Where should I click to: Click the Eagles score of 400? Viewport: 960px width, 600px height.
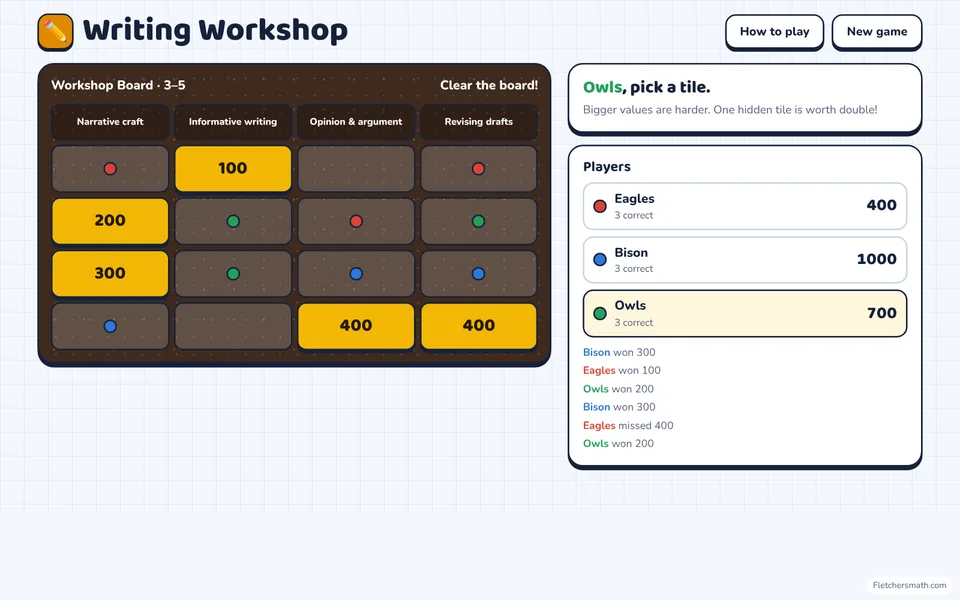(x=881, y=205)
